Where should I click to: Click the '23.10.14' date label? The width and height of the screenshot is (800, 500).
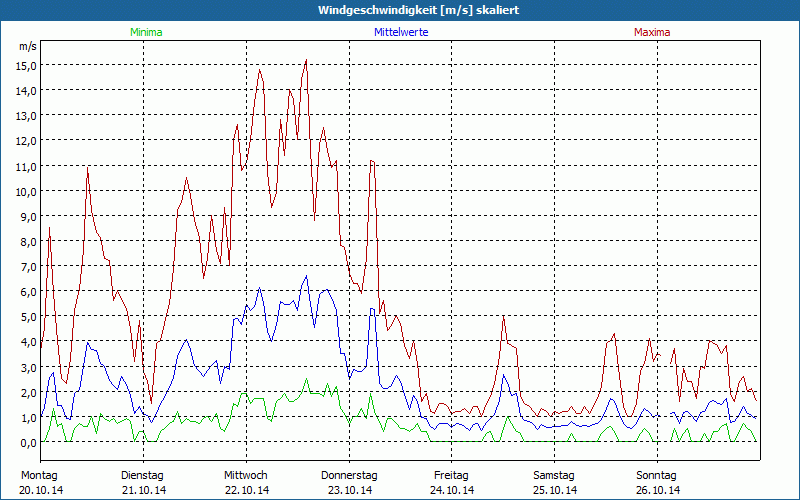click(x=350, y=490)
